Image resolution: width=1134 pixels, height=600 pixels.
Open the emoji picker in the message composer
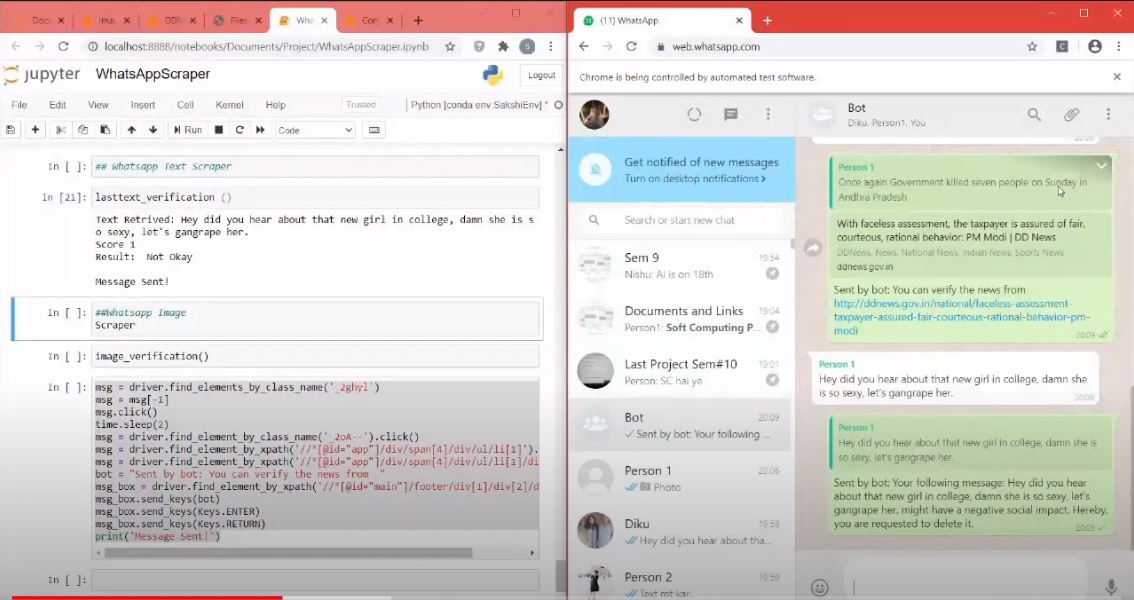[x=819, y=587]
